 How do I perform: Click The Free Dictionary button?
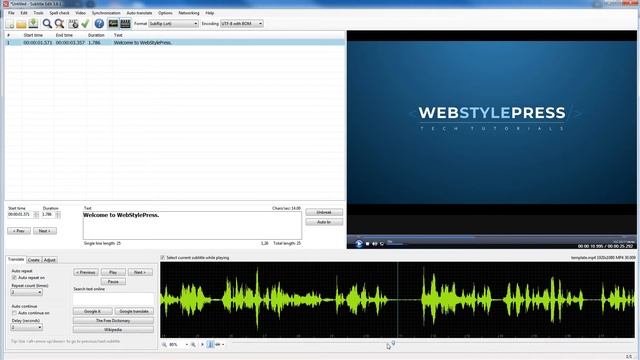pyautogui.click(x=113, y=321)
